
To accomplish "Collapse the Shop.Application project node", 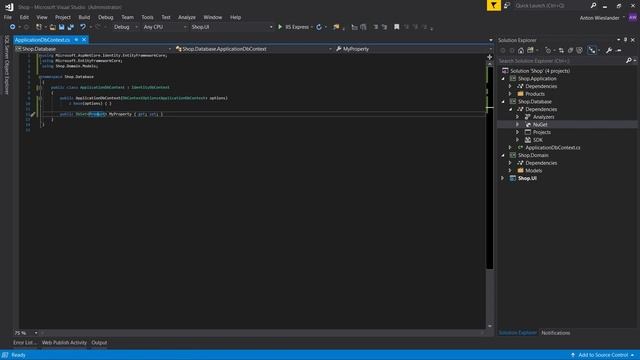I will point(503,79).
